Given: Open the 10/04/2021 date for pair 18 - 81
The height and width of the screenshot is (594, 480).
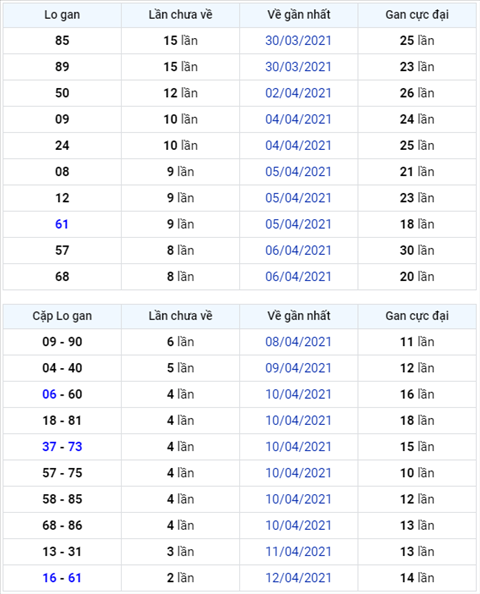Looking at the screenshot, I should point(298,420).
